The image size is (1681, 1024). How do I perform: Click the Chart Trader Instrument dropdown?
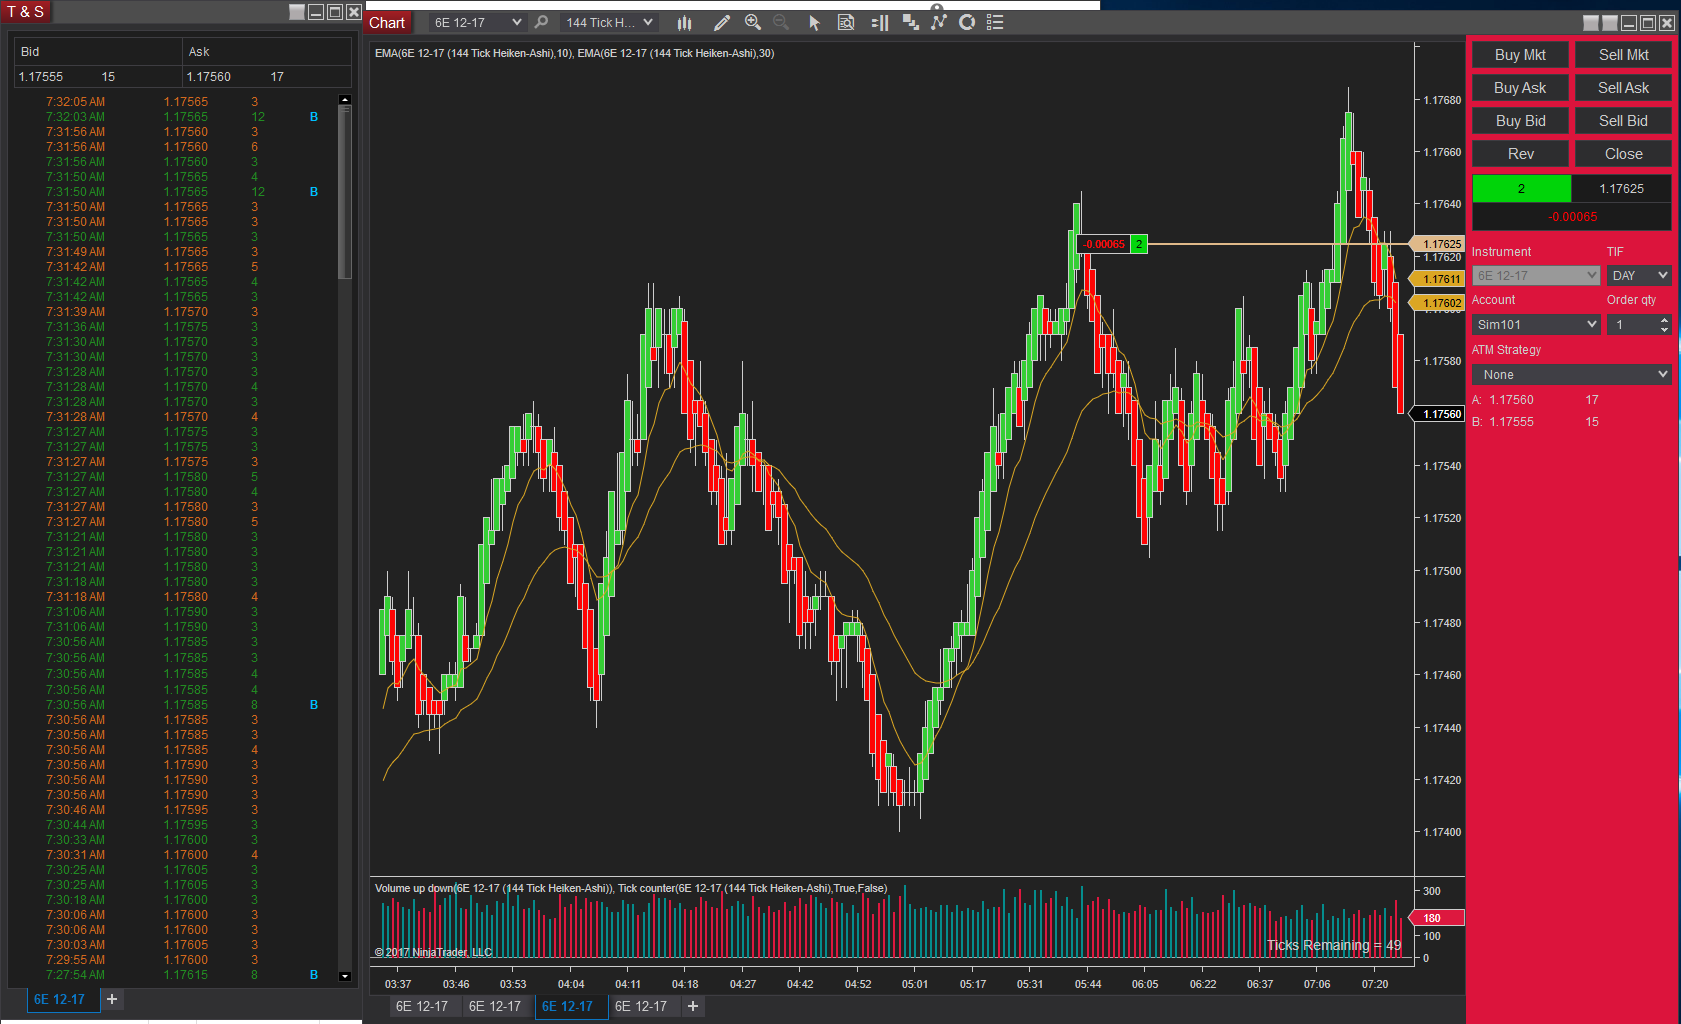(1536, 275)
